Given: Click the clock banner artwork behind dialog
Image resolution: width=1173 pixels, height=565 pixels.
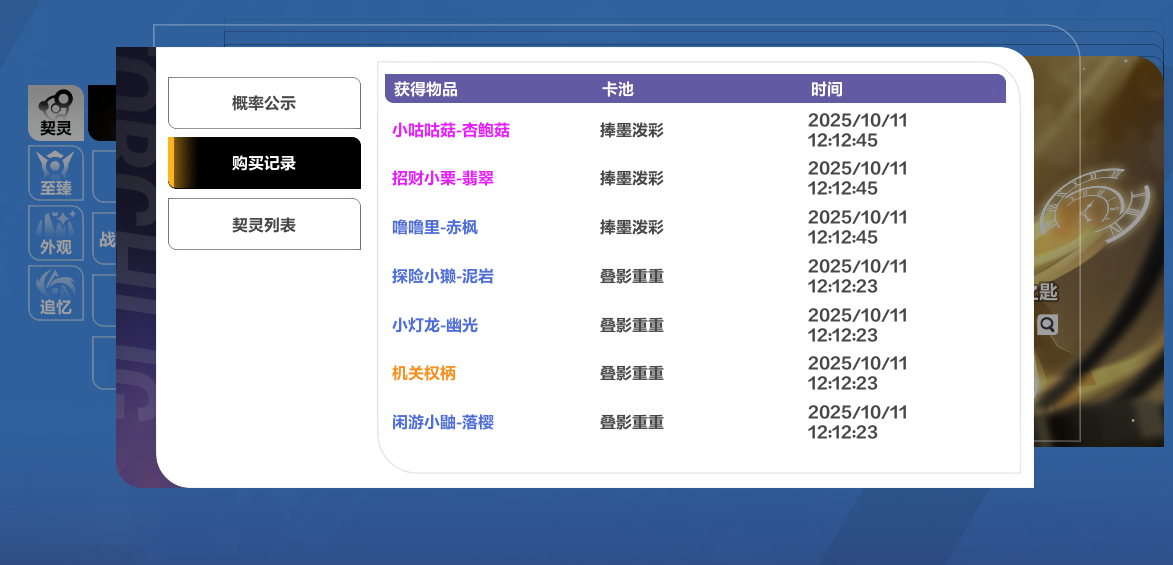Looking at the screenshot, I should [x=1098, y=251].
